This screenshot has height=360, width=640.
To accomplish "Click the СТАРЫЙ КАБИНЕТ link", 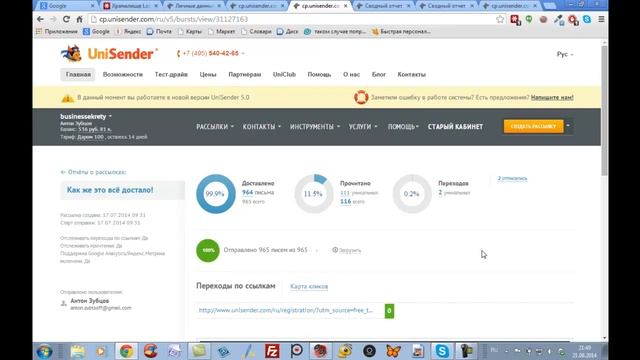I will coord(455,127).
